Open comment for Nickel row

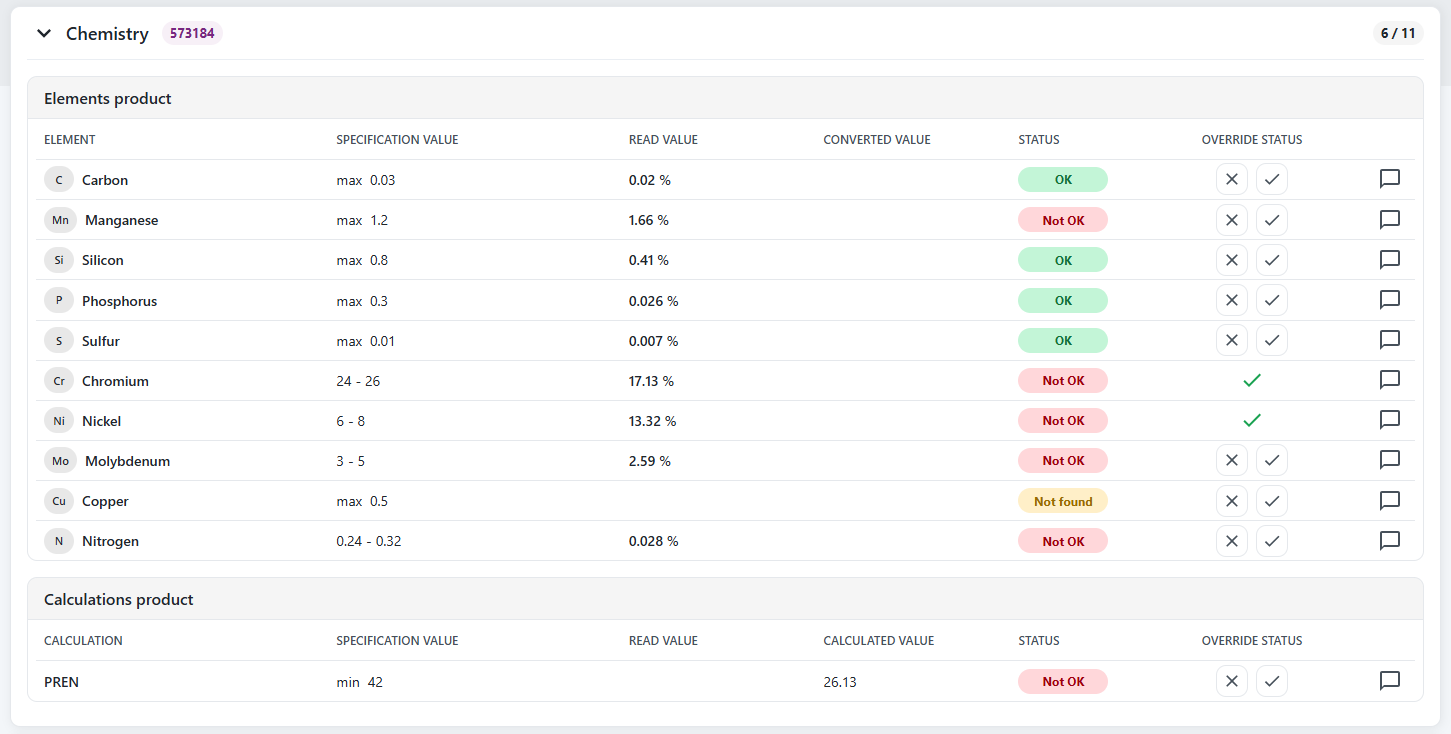1389,419
